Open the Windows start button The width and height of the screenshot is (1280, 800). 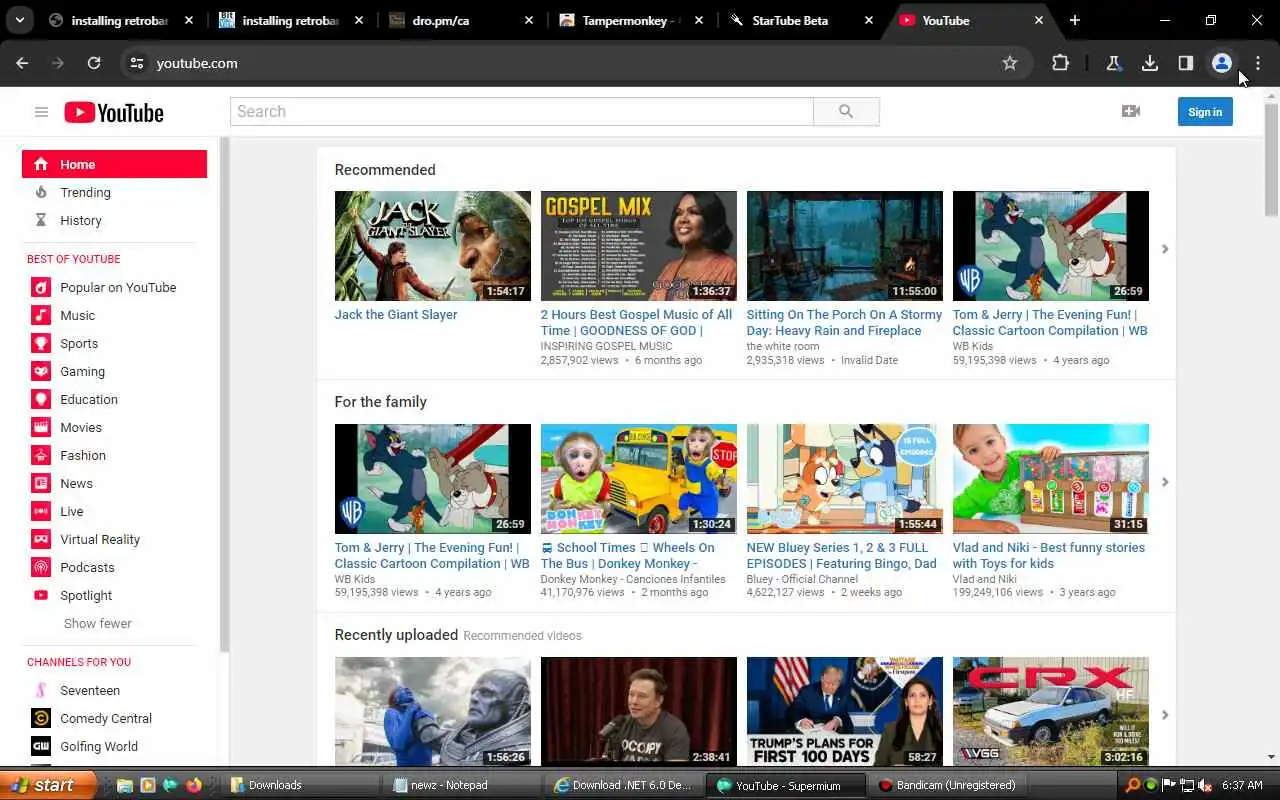pyautogui.click(x=49, y=785)
